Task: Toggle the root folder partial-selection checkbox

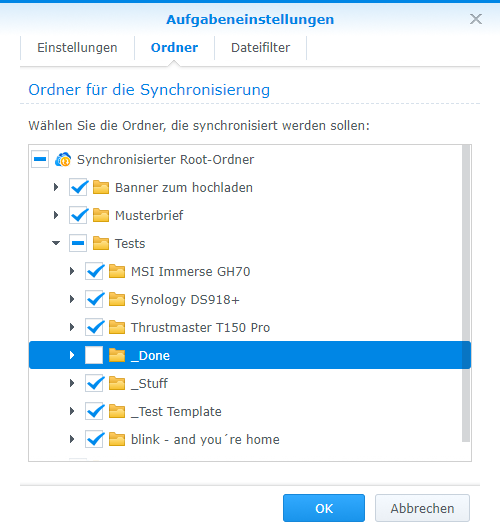Action: tap(40, 159)
